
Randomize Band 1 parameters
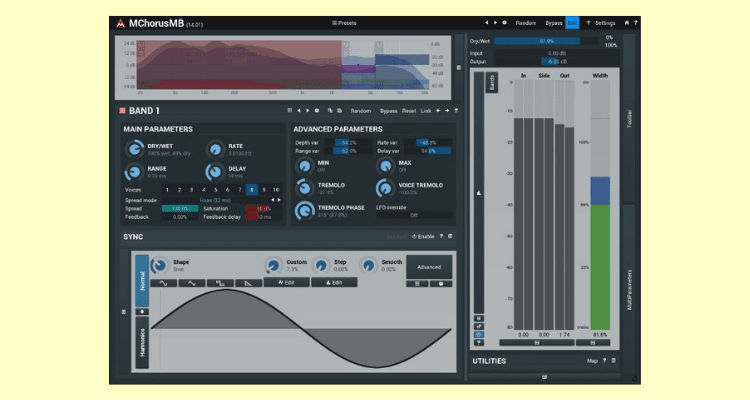[x=361, y=111]
